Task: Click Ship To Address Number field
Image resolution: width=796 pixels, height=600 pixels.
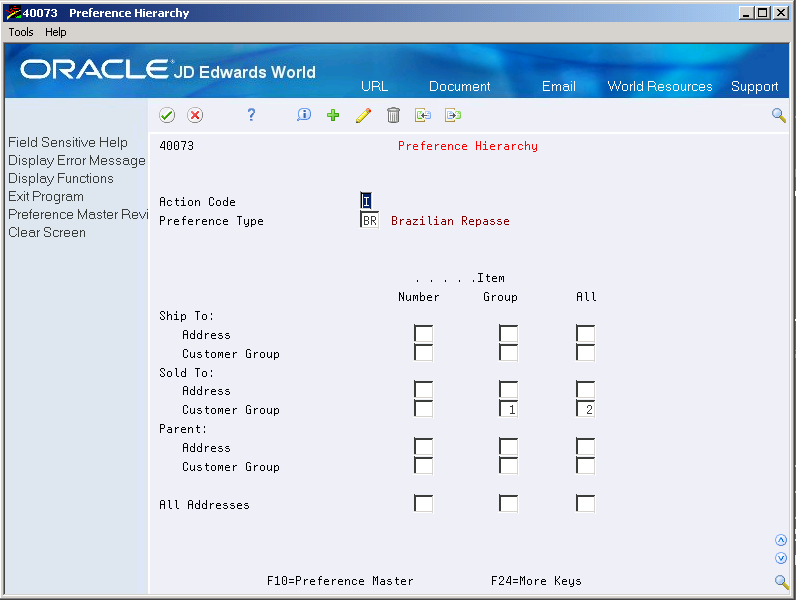Action: click(423, 334)
